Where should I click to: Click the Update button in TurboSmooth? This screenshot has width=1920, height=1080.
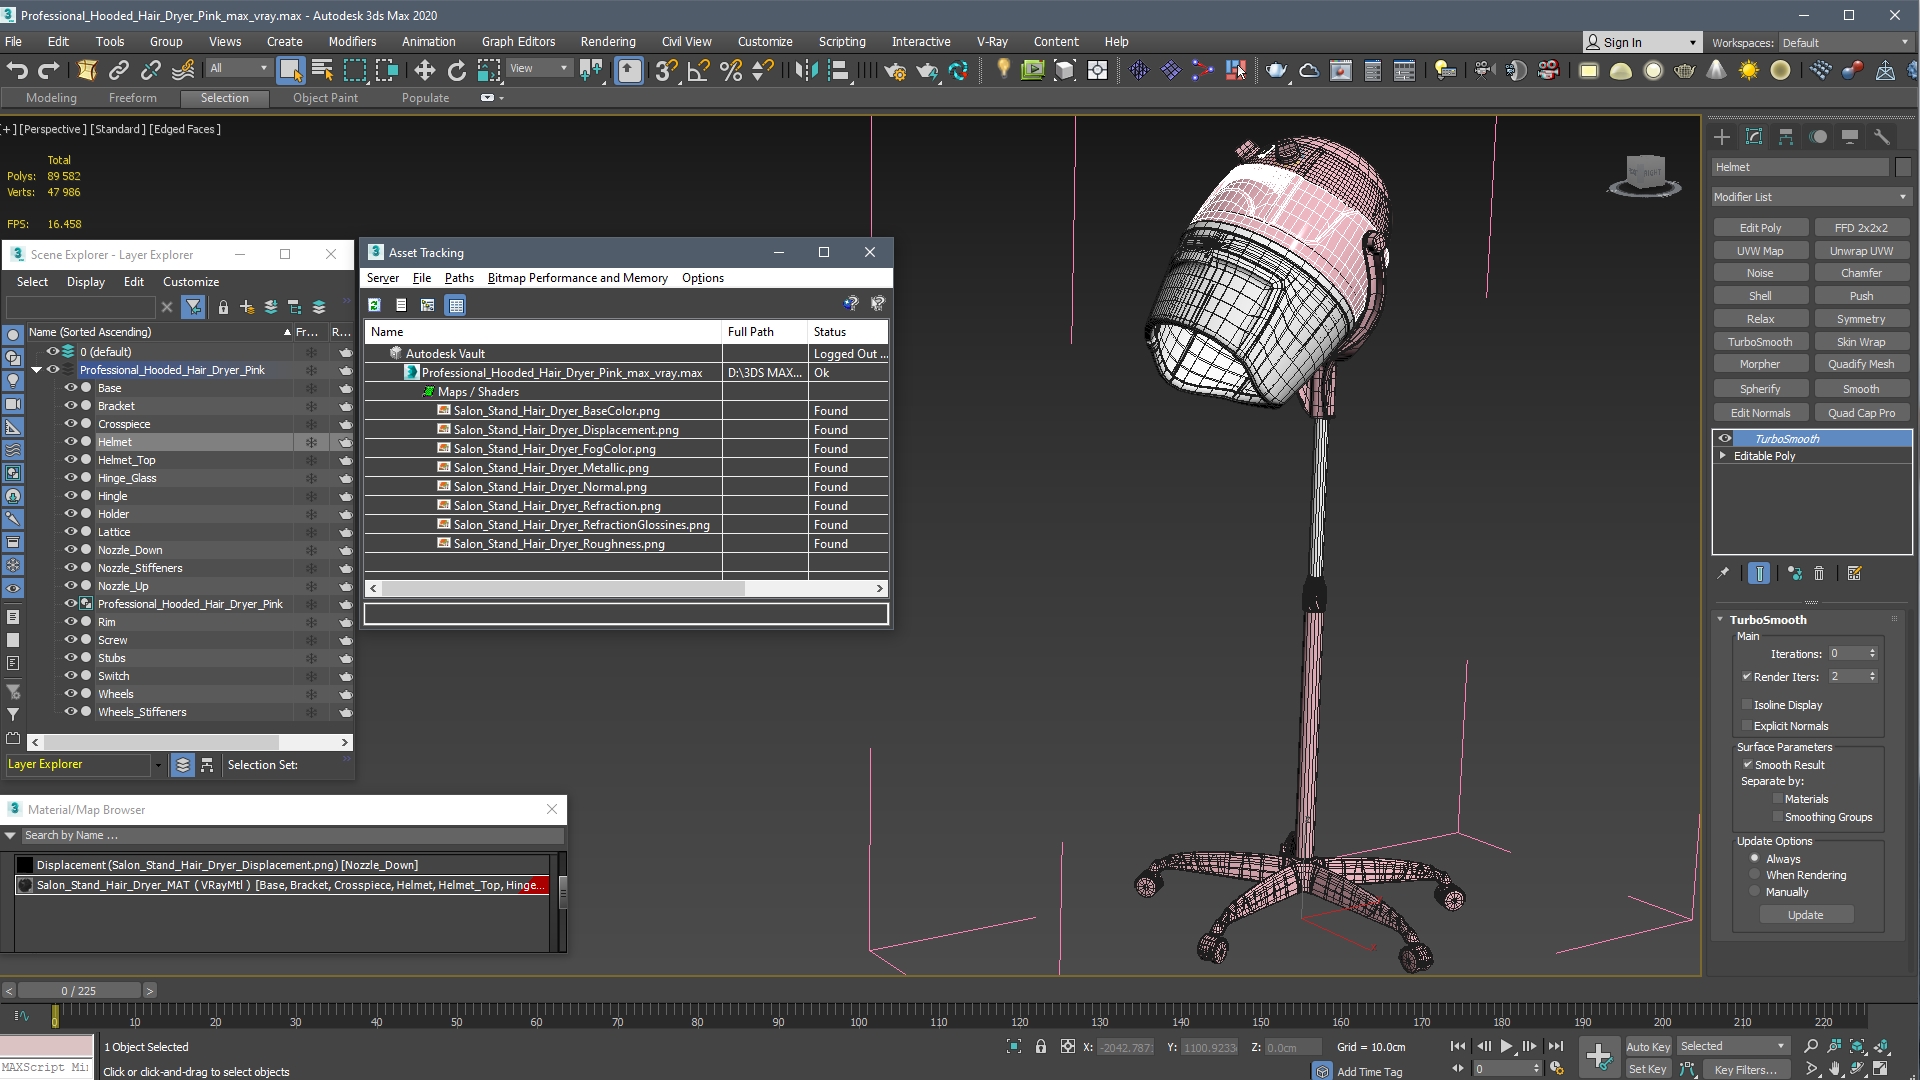pos(1806,915)
